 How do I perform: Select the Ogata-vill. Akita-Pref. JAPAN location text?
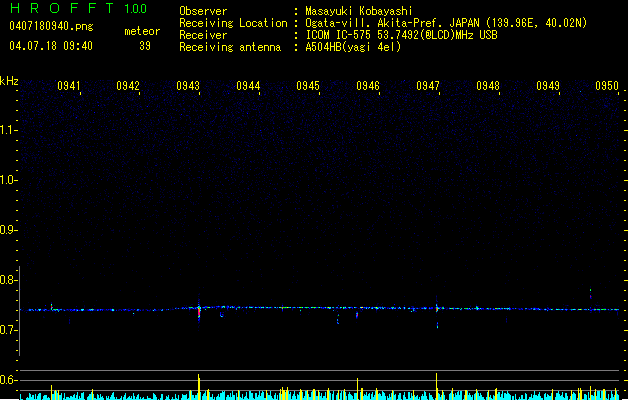446,23
